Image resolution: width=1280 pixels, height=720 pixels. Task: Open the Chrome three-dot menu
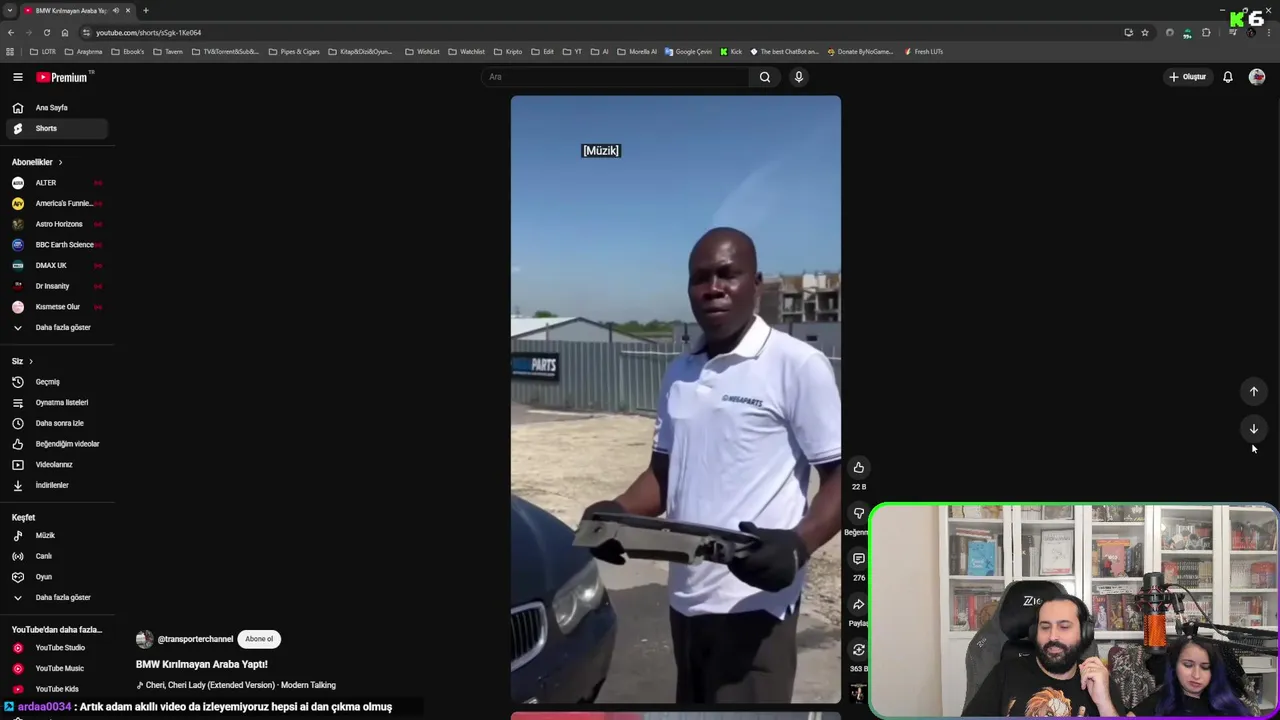tap(1268, 32)
